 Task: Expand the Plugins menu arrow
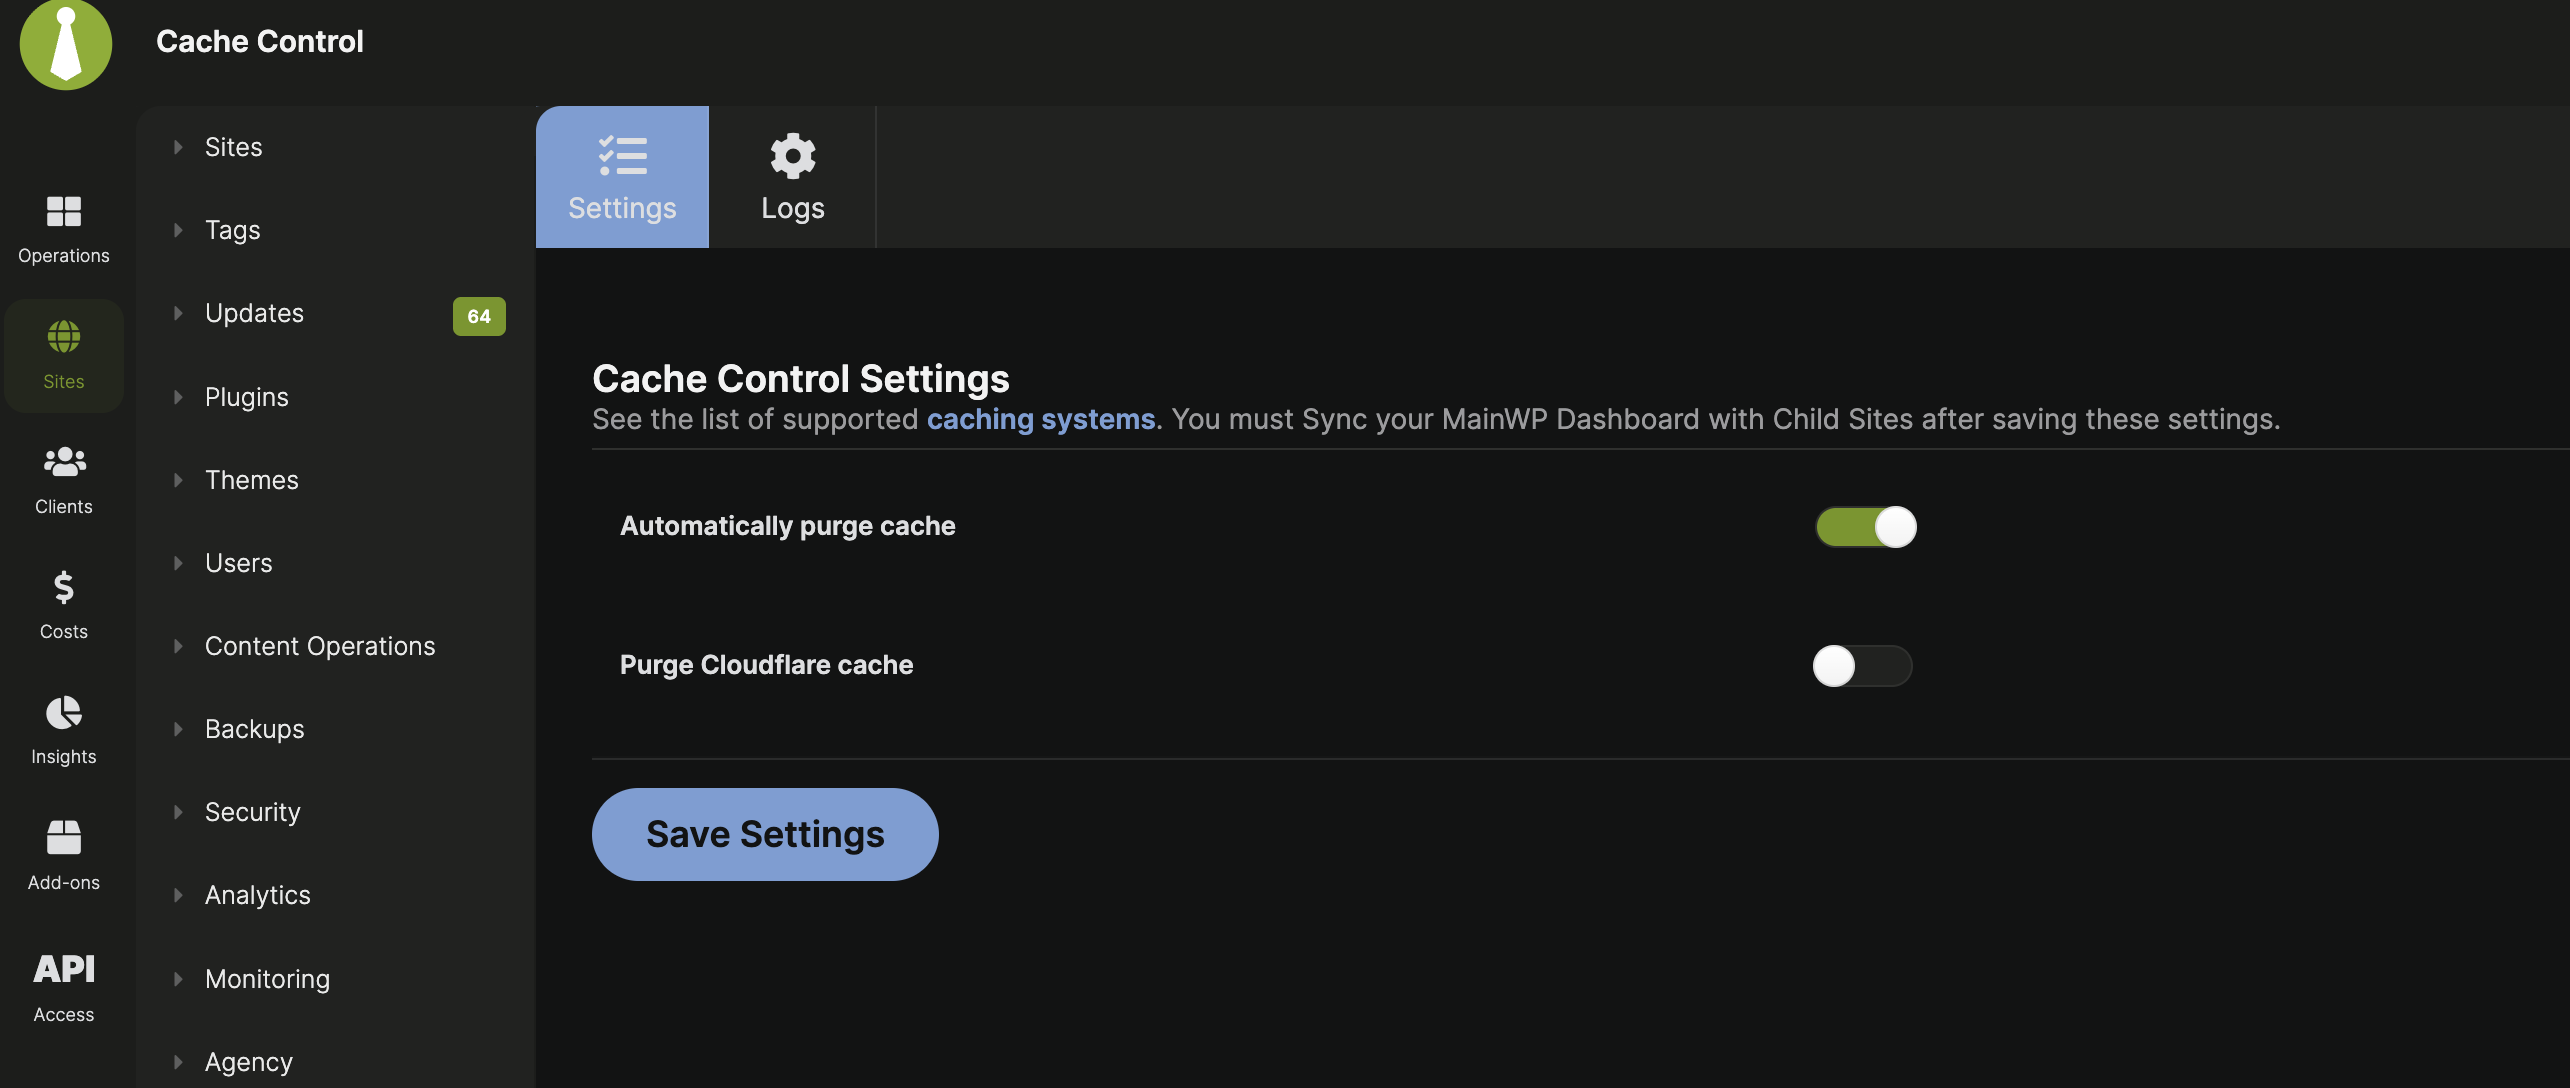pos(178,397)
